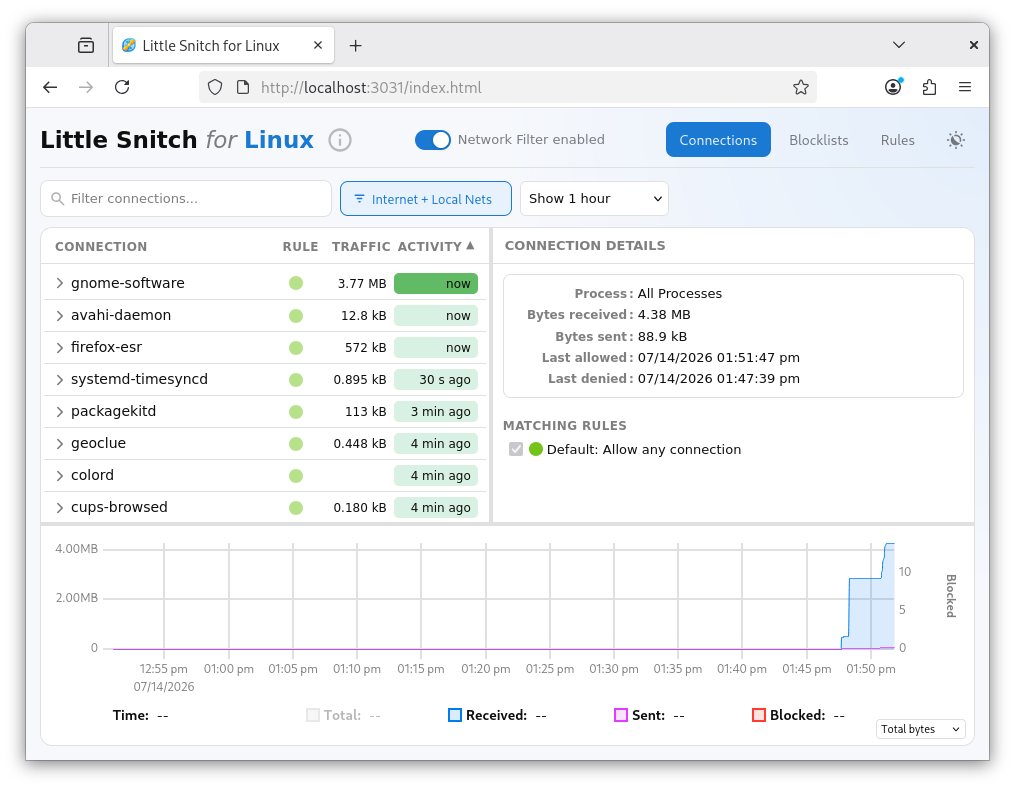Open the tab overview icon
1015x789 pixels.
[86, 45]
